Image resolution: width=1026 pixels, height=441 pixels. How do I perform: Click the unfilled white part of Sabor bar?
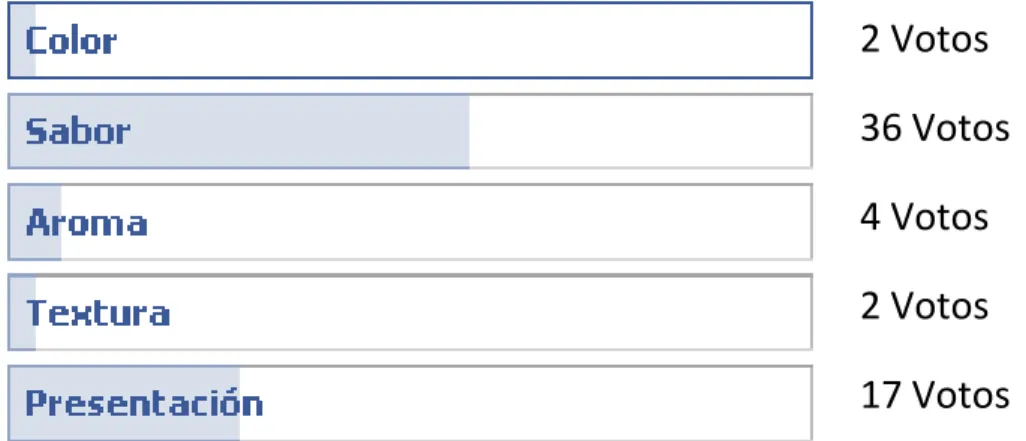(640, 131)
